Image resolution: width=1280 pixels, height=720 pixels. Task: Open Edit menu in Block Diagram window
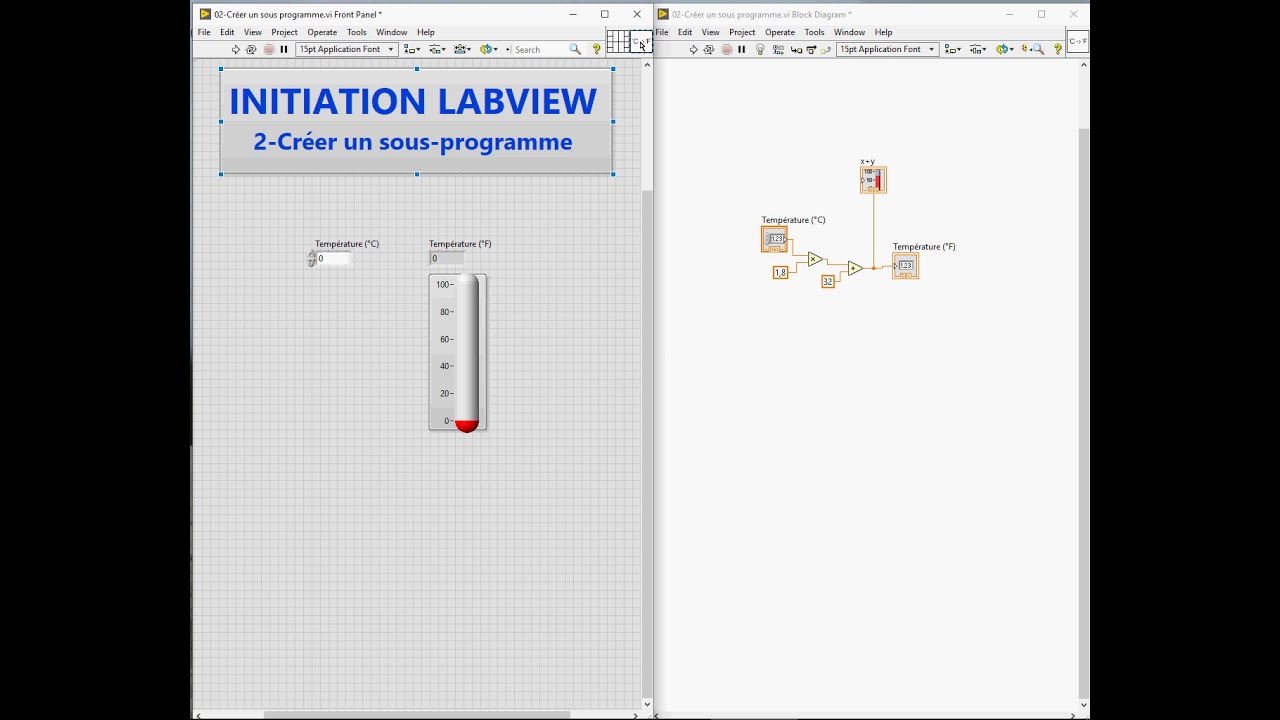tap(685, 32)
